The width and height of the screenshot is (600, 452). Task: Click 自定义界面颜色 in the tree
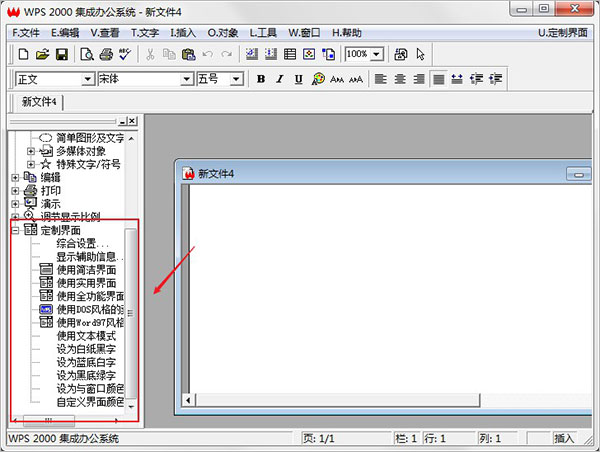[90, 402]
